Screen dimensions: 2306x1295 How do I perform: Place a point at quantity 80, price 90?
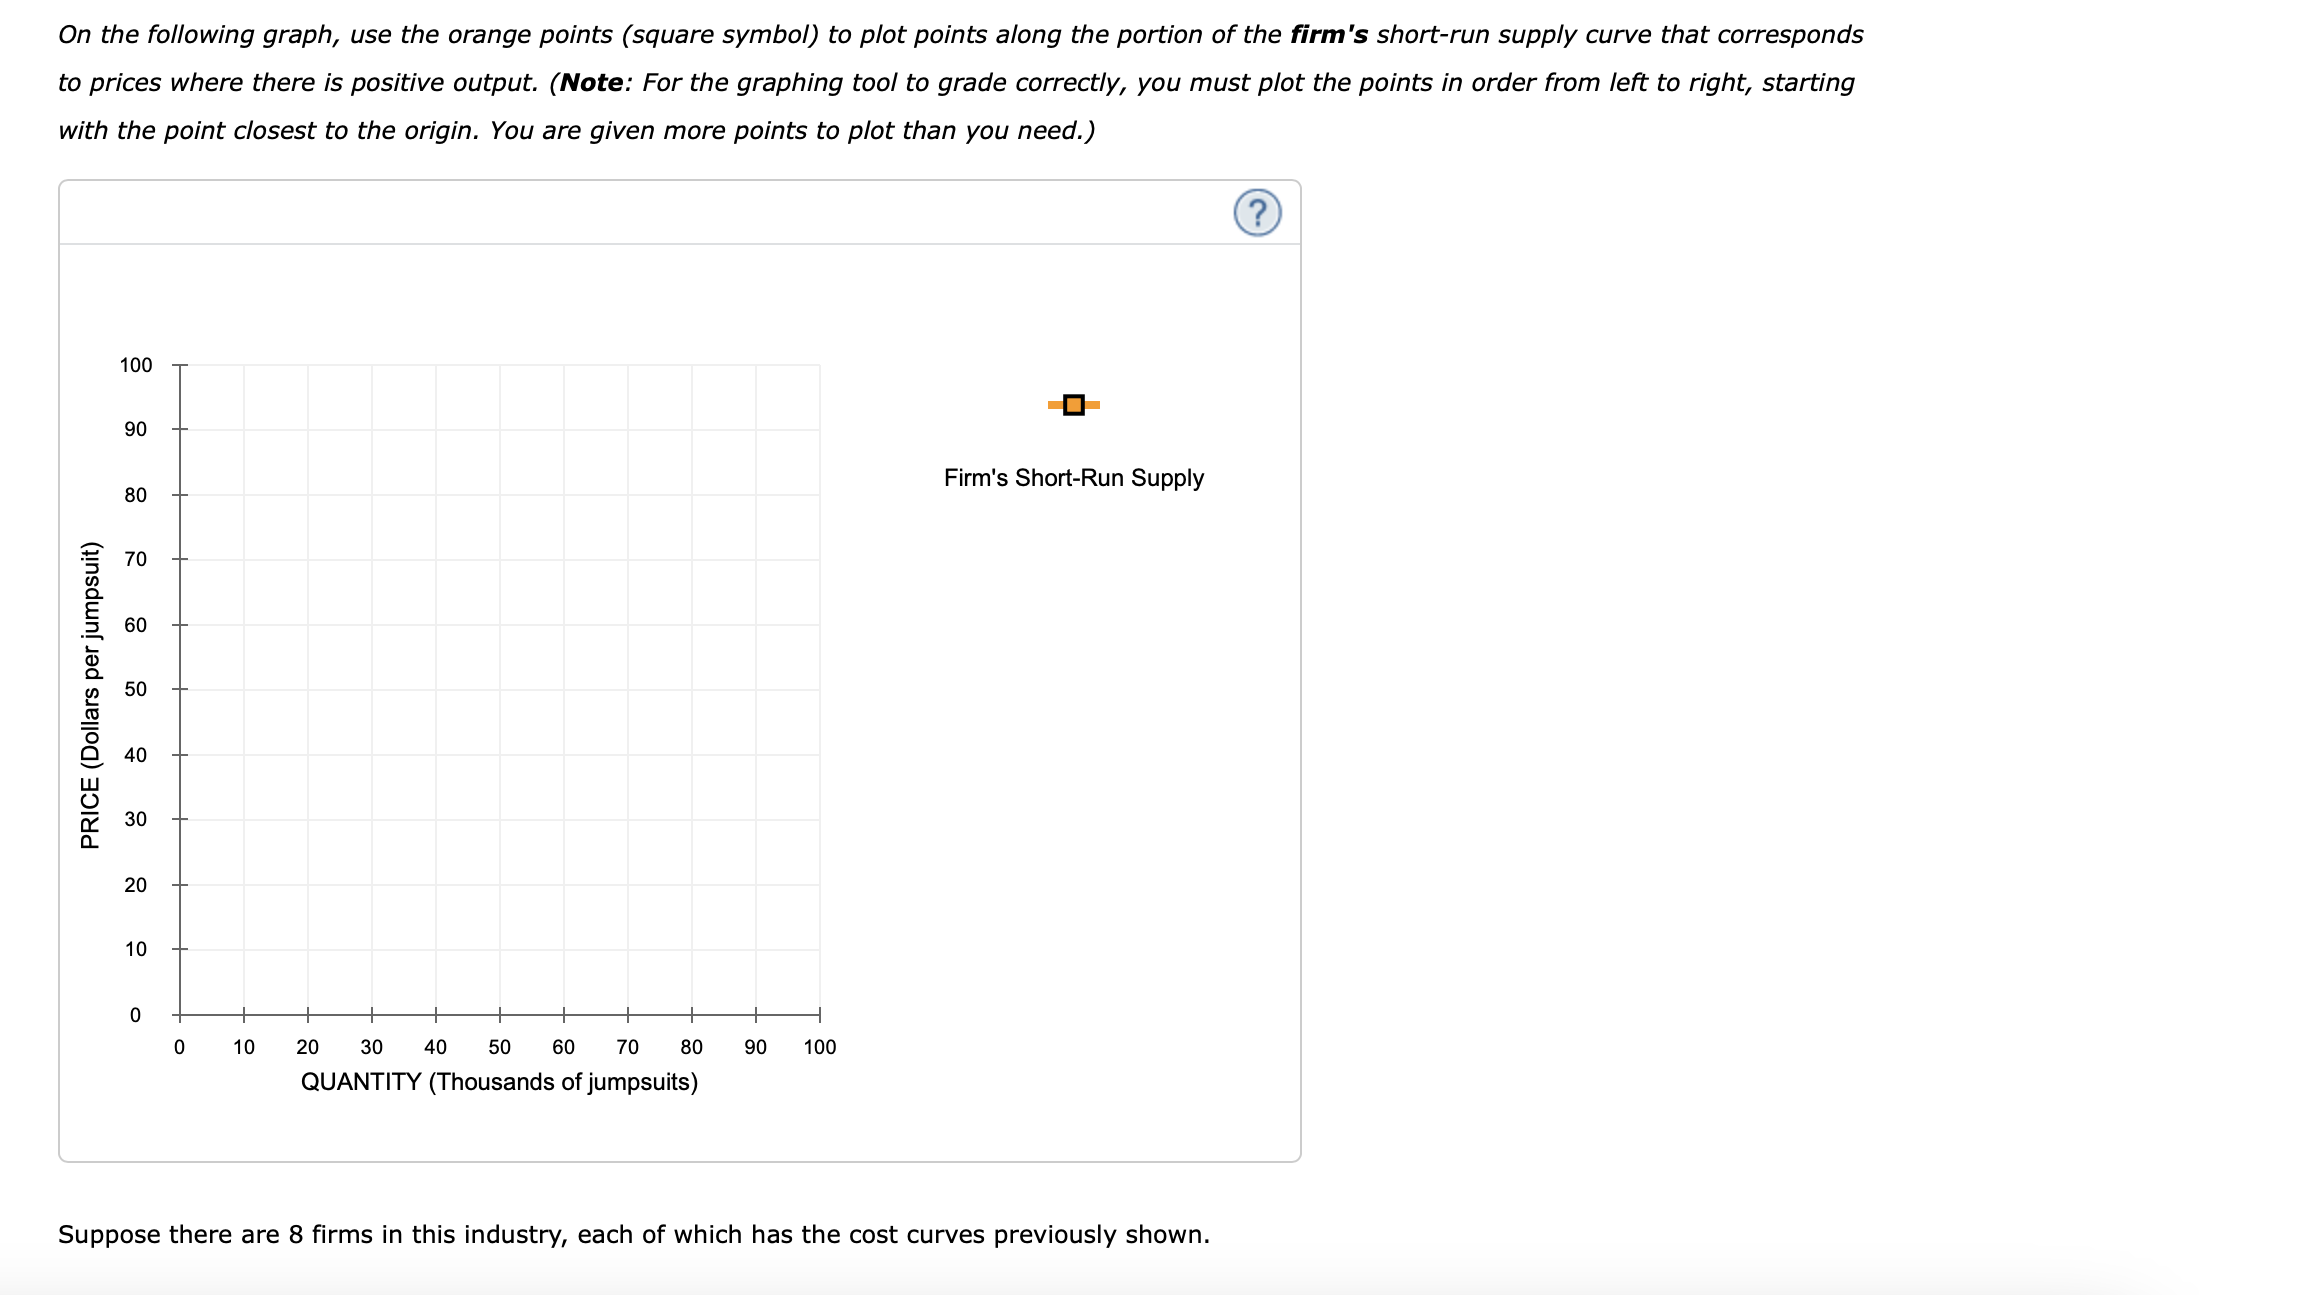692,430
